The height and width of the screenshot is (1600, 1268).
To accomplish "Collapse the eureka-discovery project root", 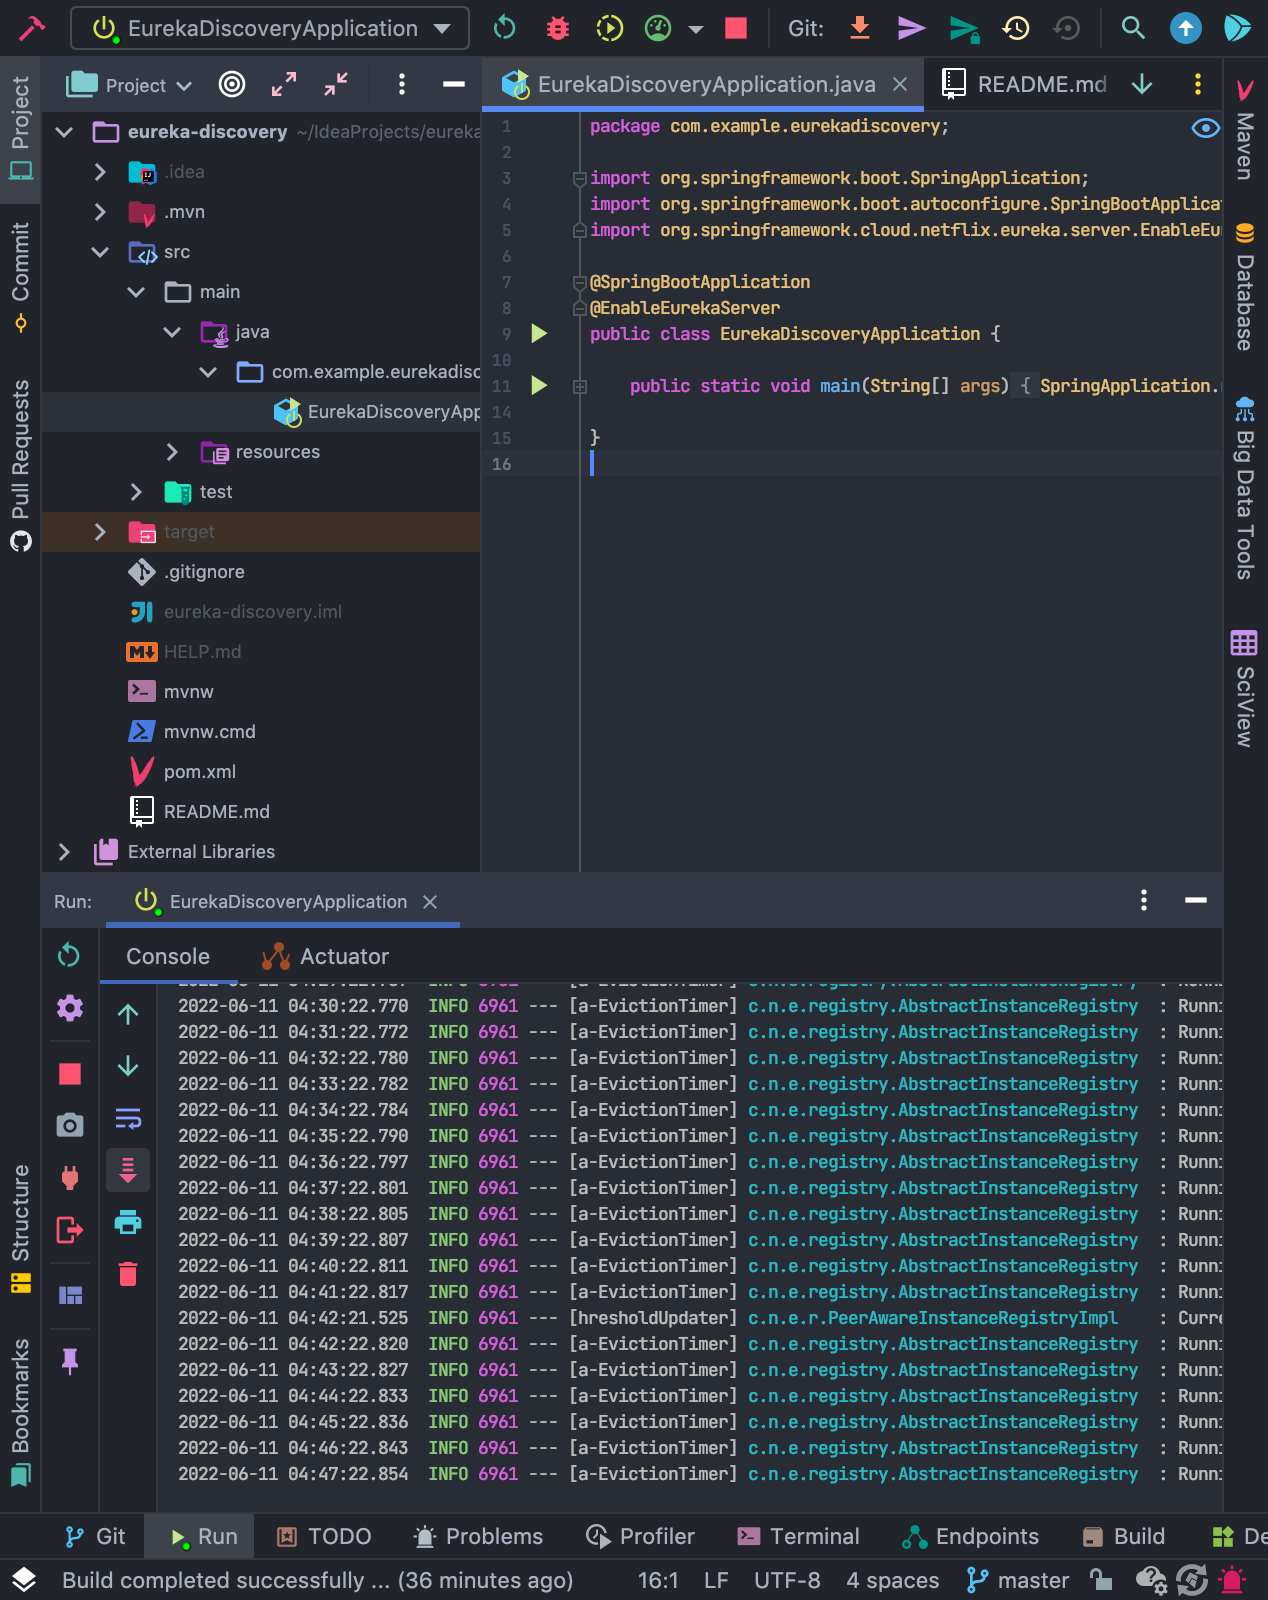I will tap(64, 132).
